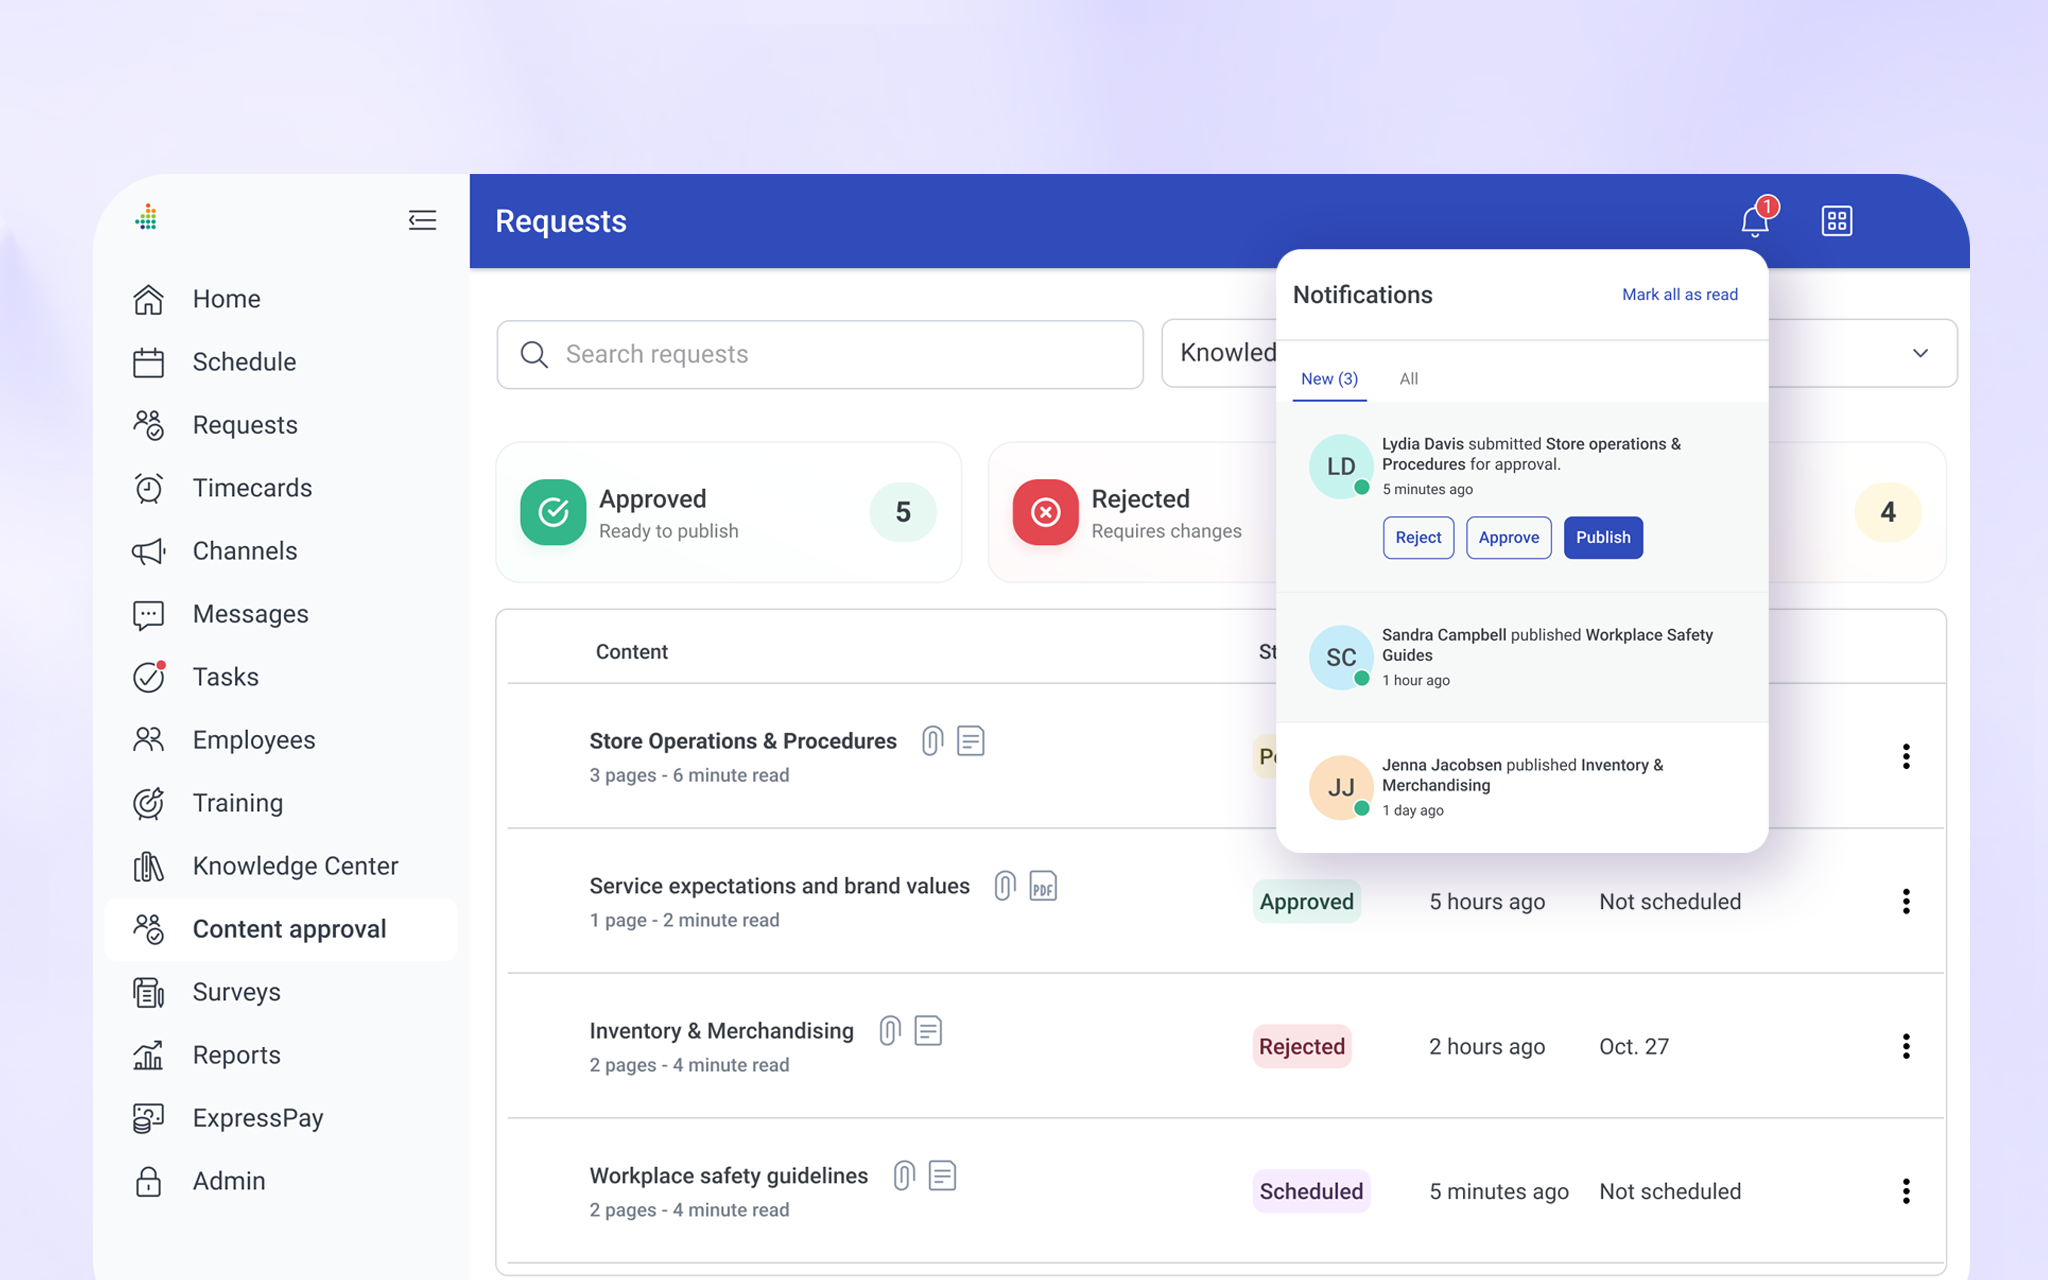Open the three-dot menu for Inventory & Merchandising
The image size is (2048, 1280).
(x=1906, y=1046)
